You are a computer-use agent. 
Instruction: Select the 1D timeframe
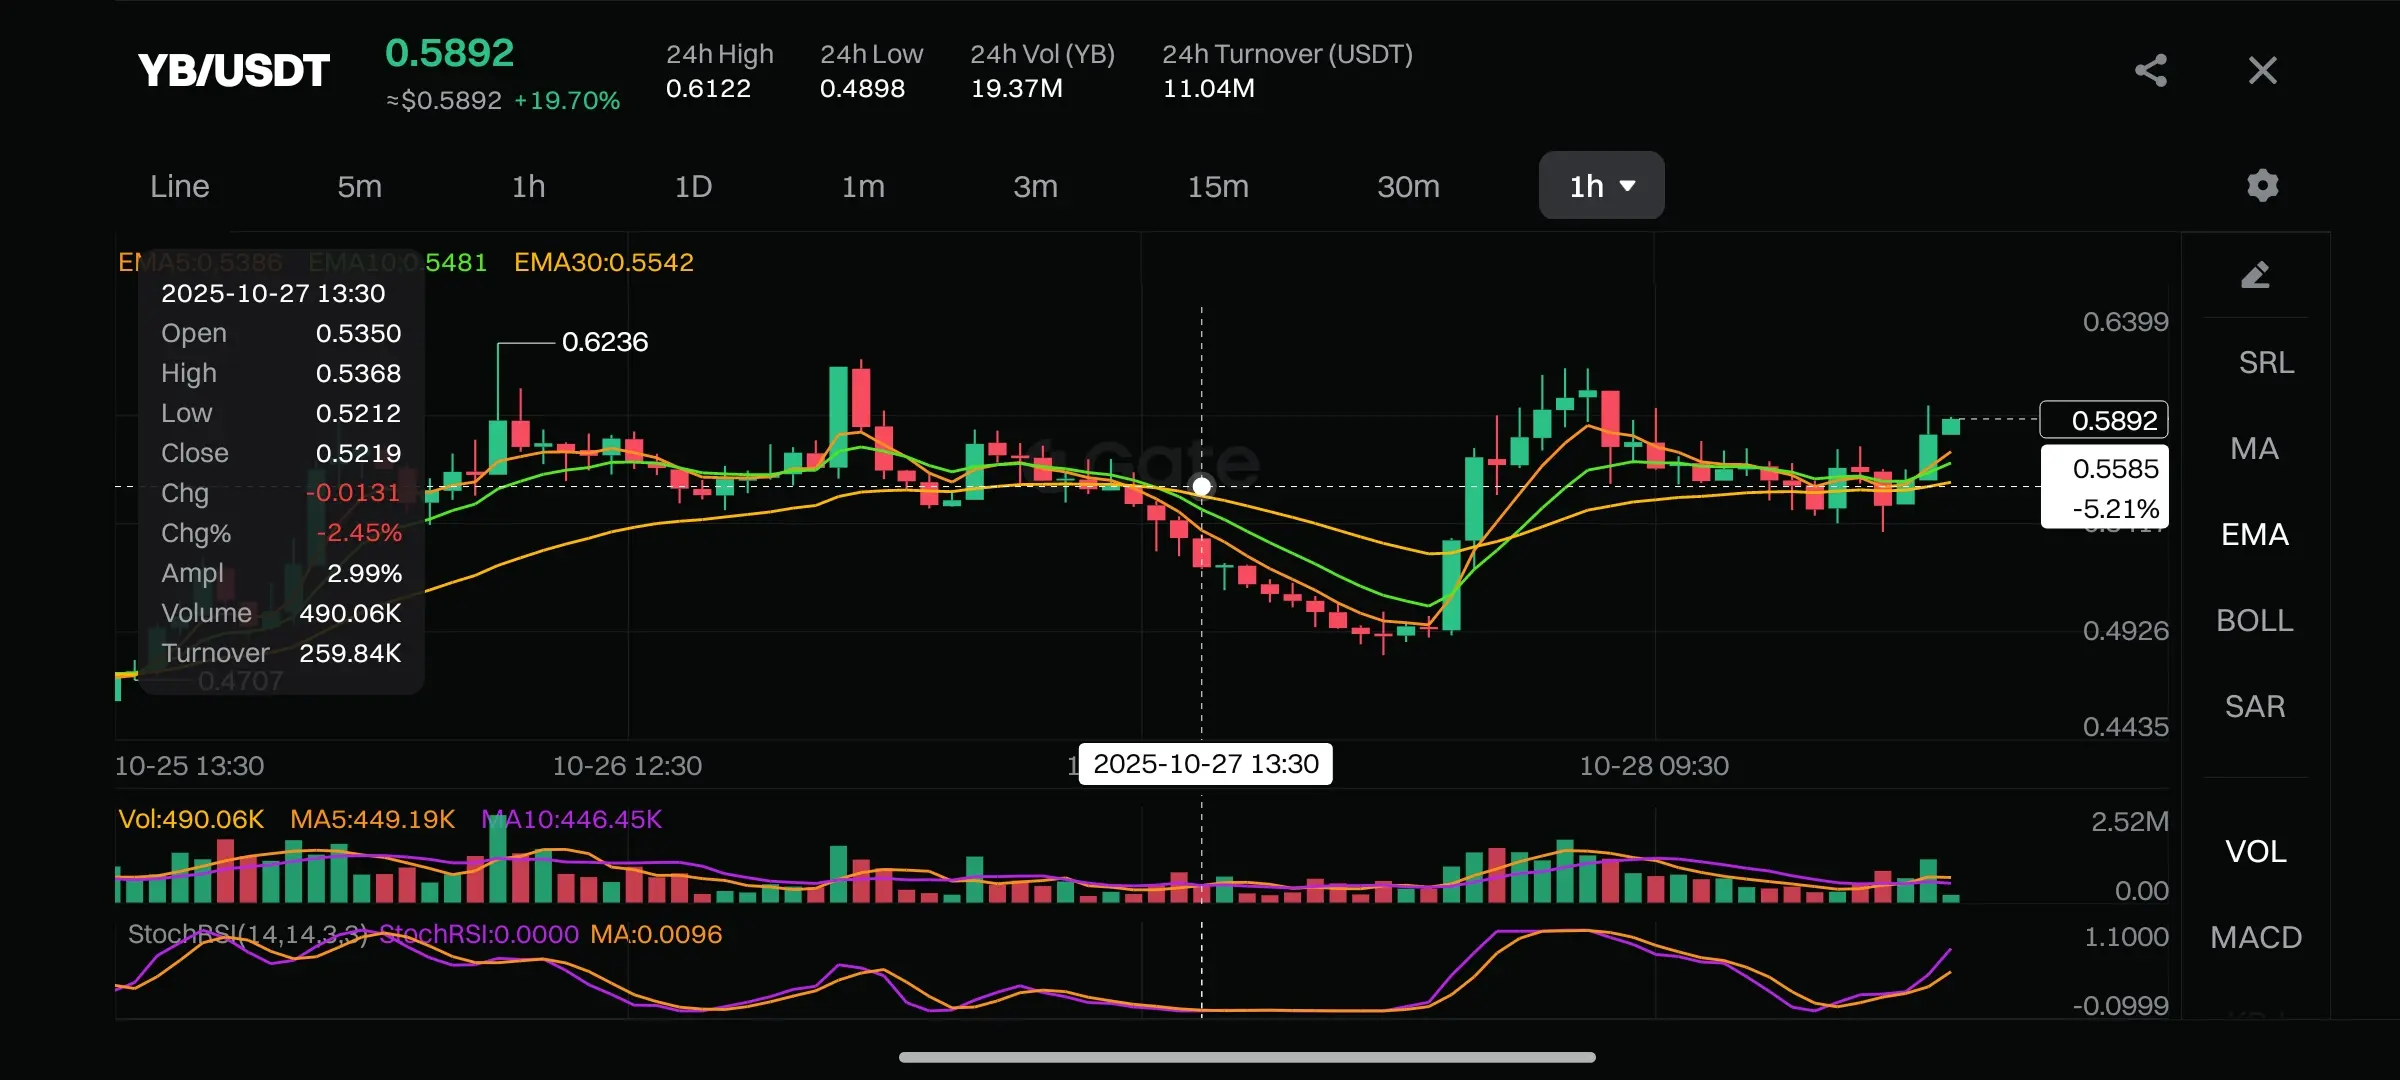pyautogui.click(x=693, y=186)
